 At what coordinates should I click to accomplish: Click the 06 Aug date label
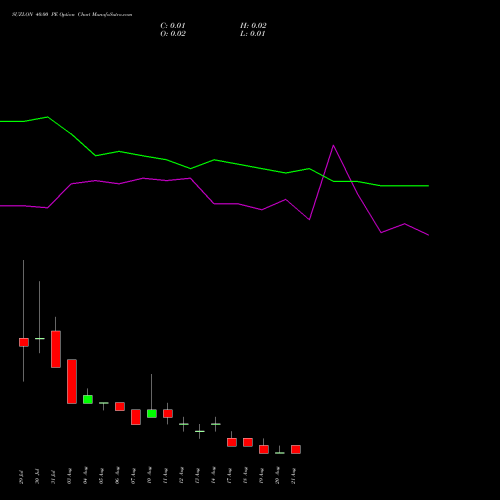point(118,476)
